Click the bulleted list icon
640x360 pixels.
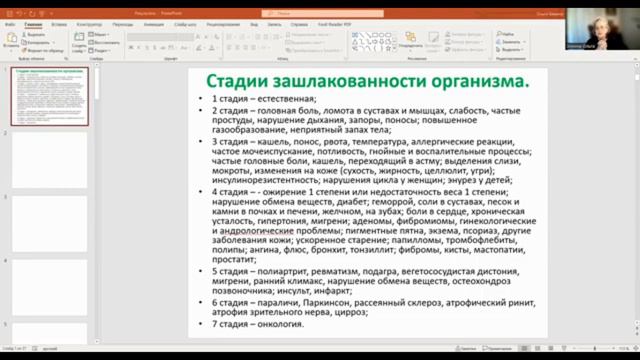coord(229,37)
